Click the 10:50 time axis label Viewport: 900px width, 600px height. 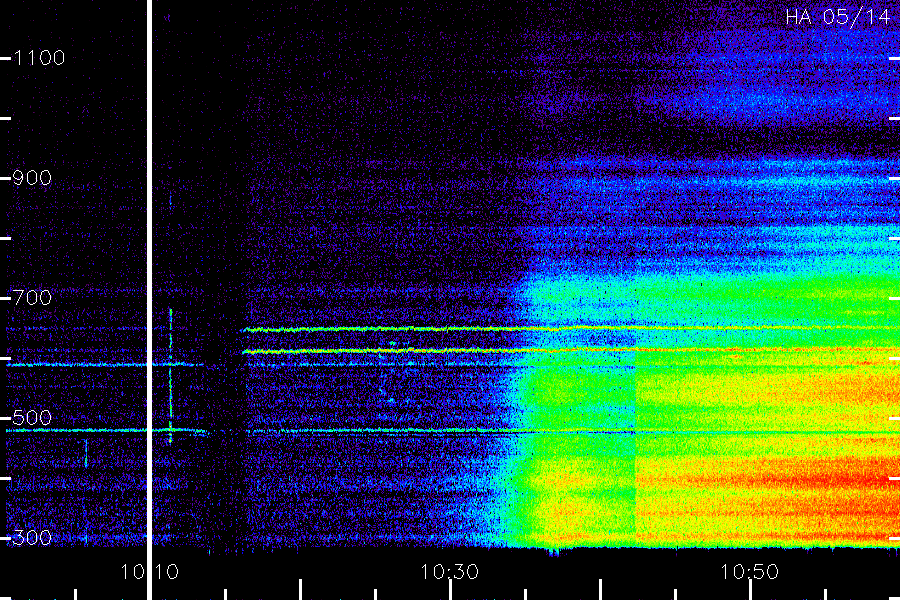(x=749, y=572)
